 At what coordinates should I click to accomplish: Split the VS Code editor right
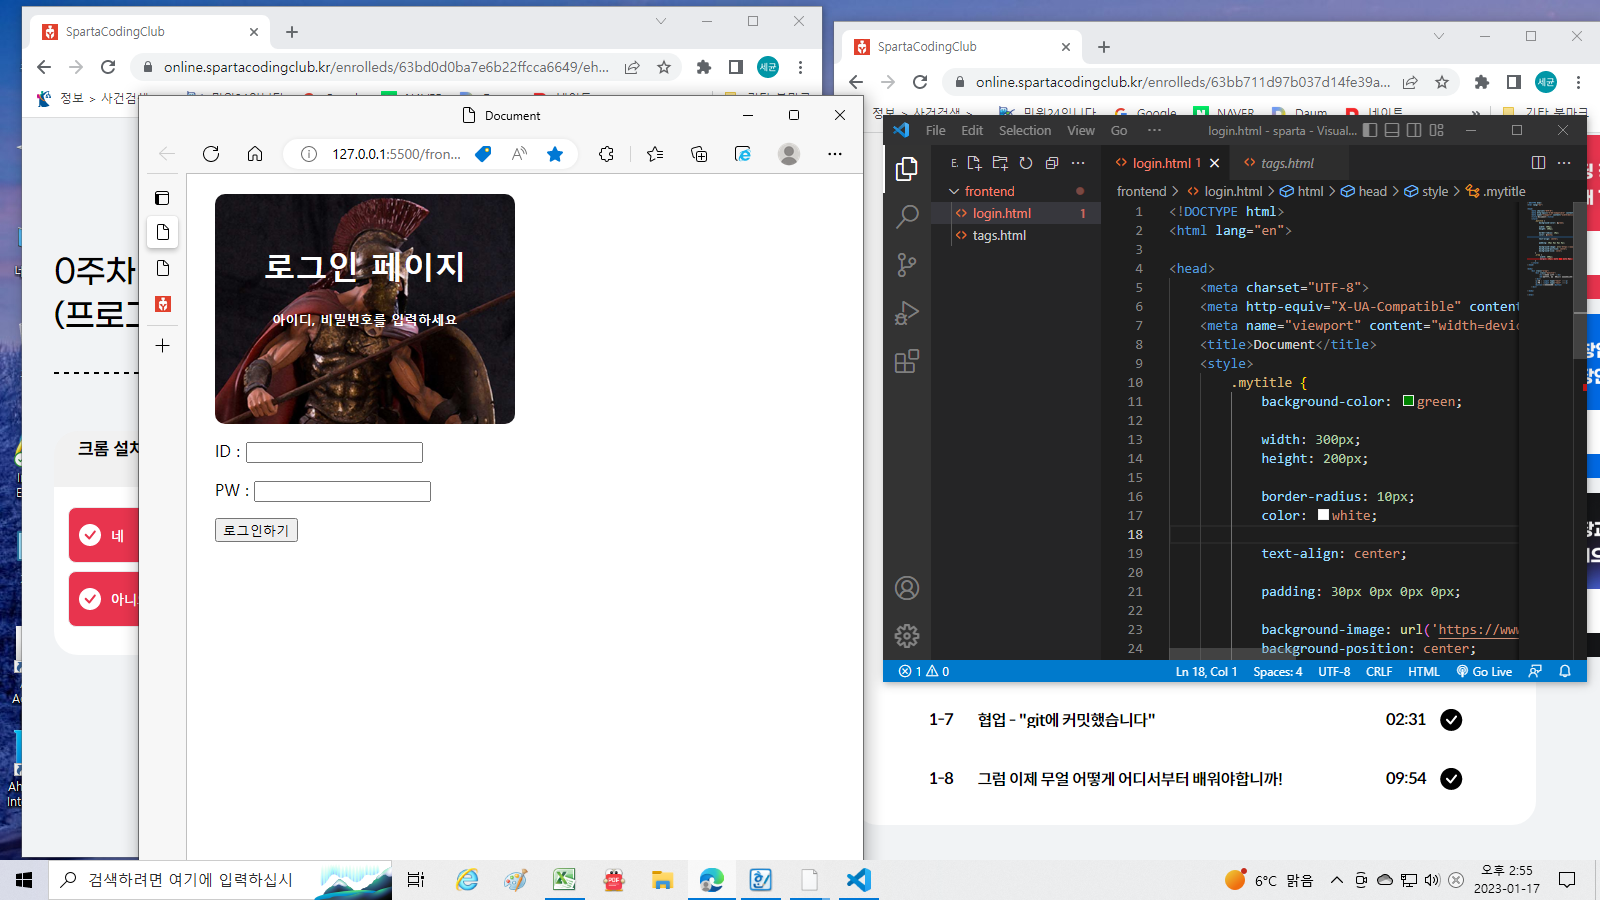coord(1538,163)
